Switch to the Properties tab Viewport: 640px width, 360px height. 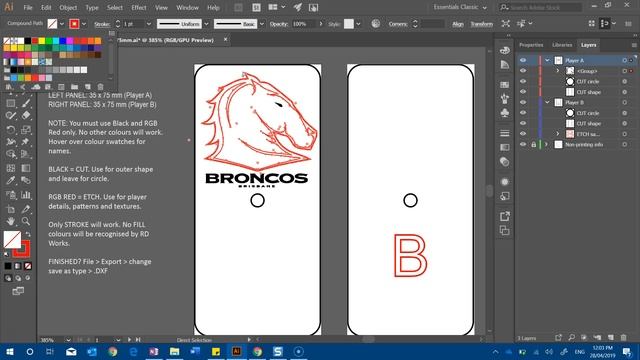click(531, 45)
